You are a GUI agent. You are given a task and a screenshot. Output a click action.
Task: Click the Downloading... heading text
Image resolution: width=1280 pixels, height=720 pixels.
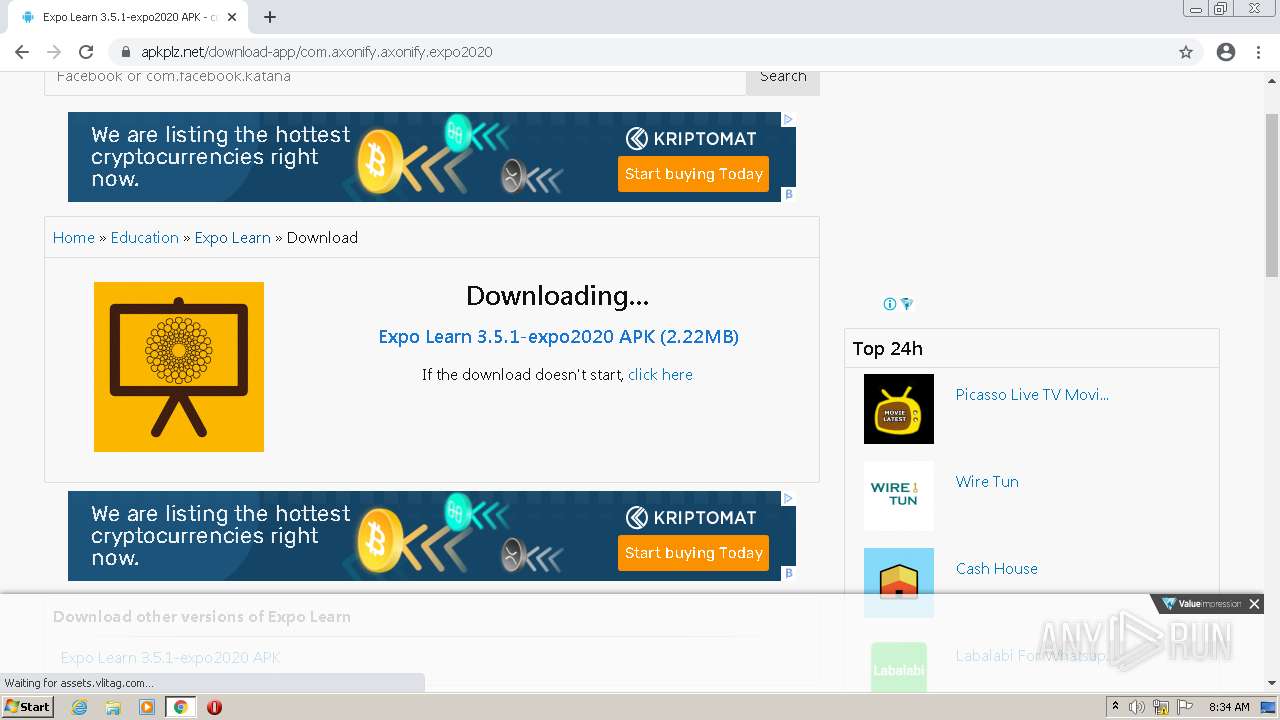(x=558, y=296)
